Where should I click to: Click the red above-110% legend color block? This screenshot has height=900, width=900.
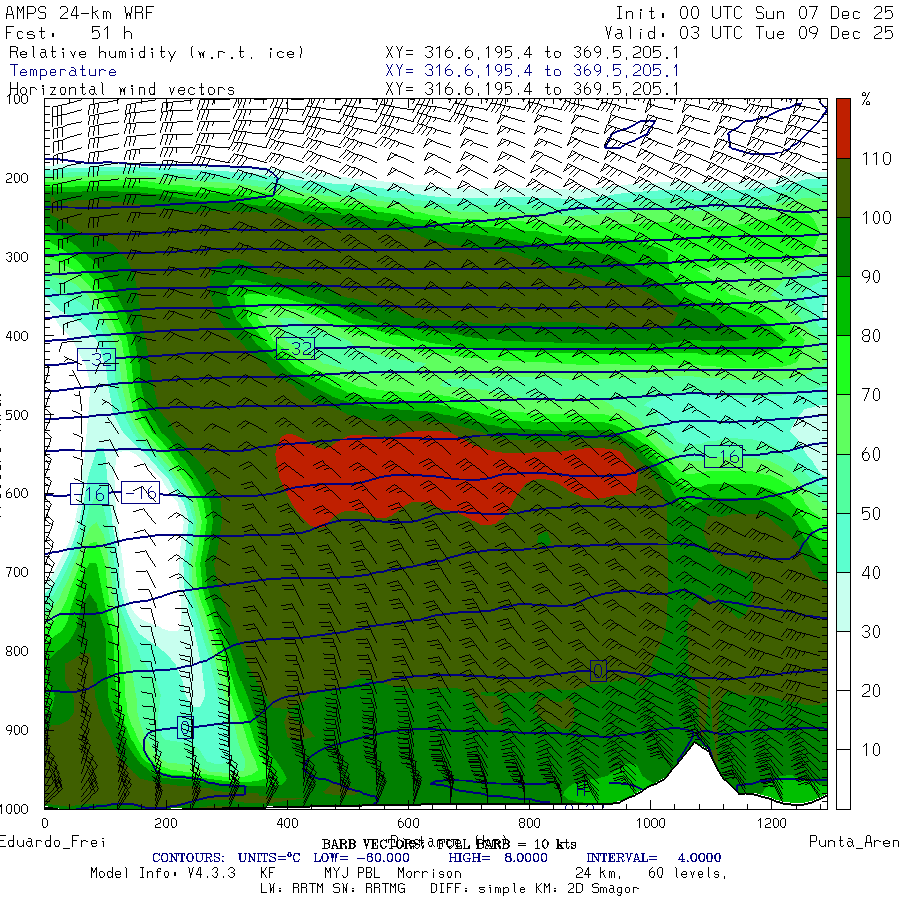pyautogui.click(x=843, y=128)
